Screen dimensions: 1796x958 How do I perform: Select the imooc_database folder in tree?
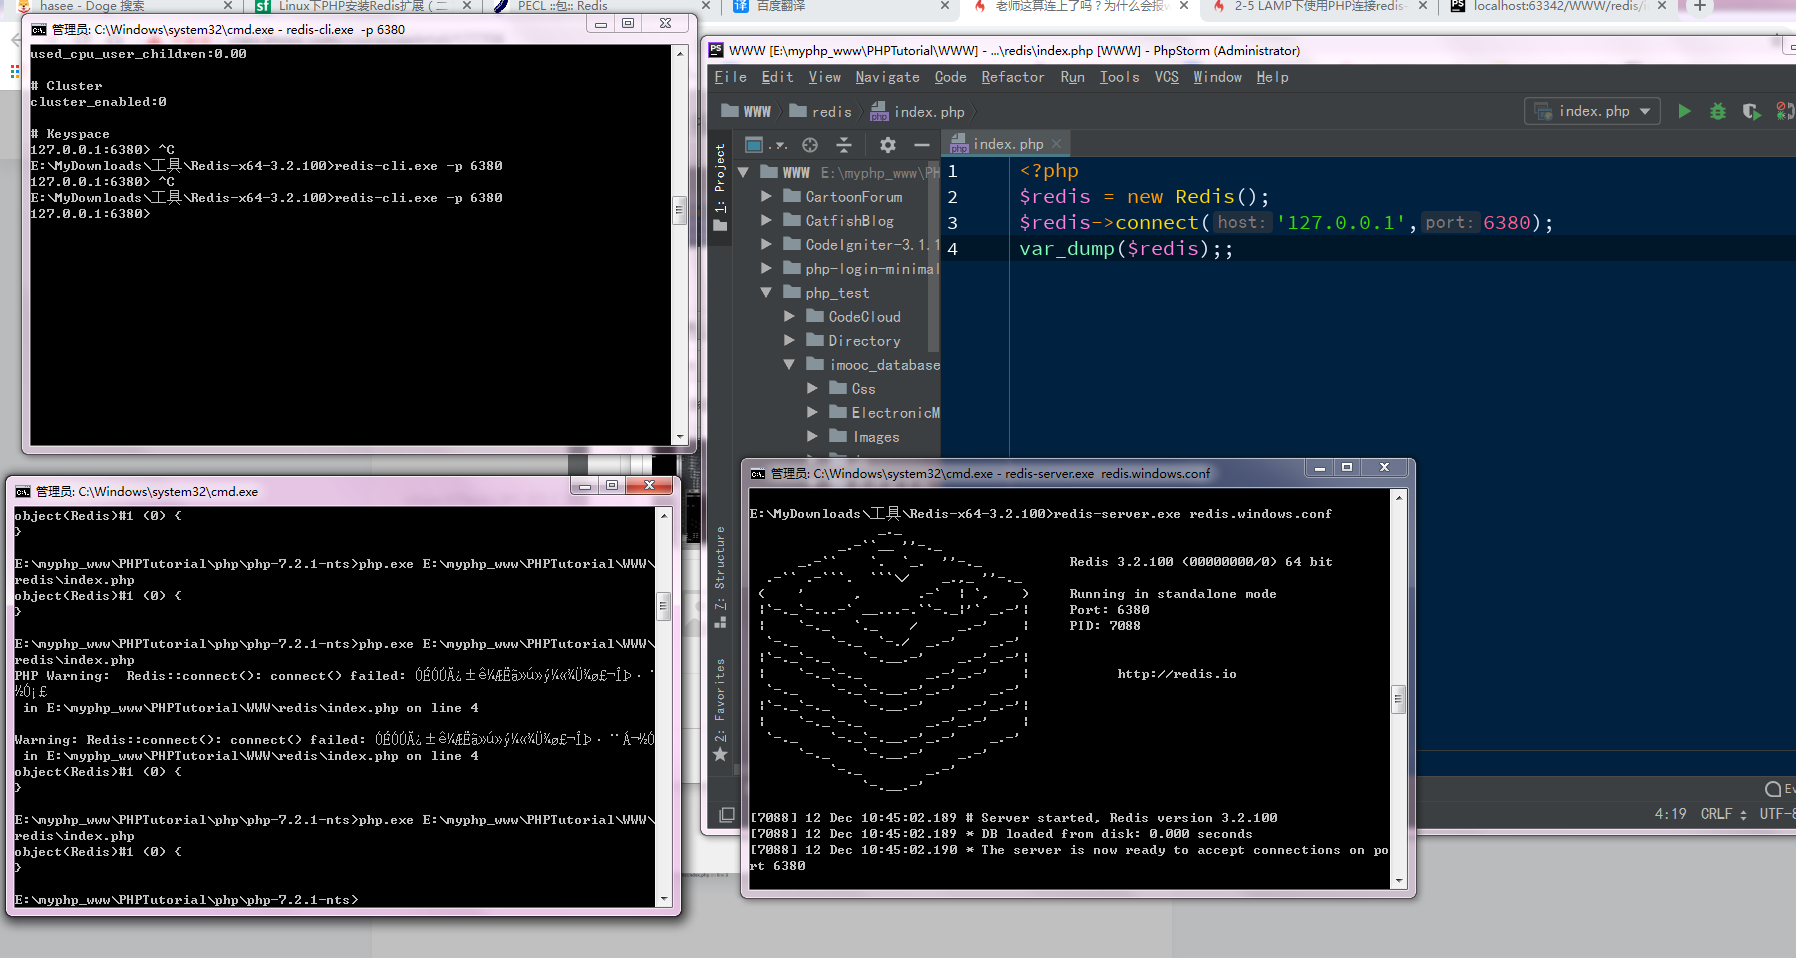pyautogui.click(x=884, y=365)
